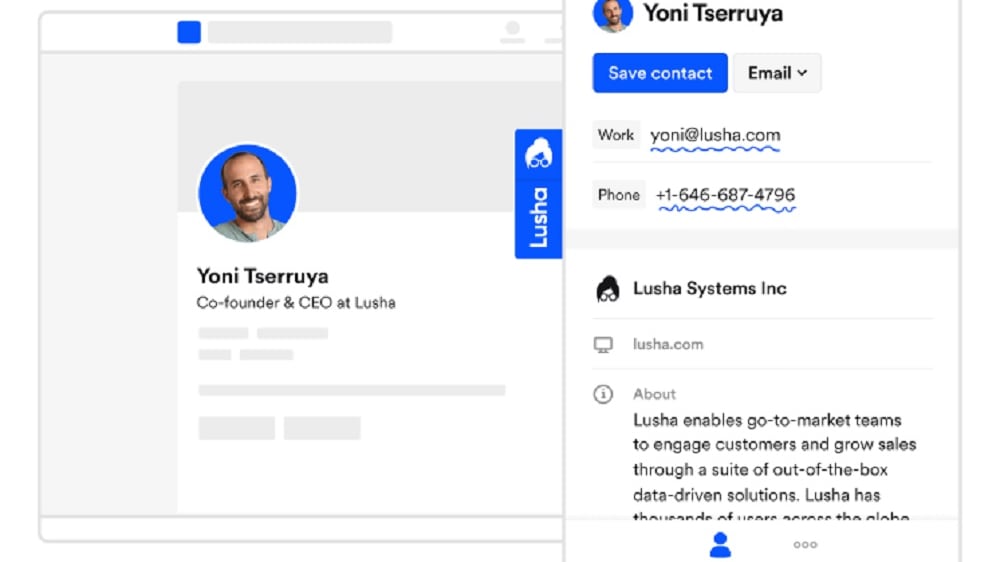Screen dimensions: 1000x562
Task: Click Yoni Tserruya's avatar in Lusha panel
Action: pyautogui.click(x=613, y=14)
